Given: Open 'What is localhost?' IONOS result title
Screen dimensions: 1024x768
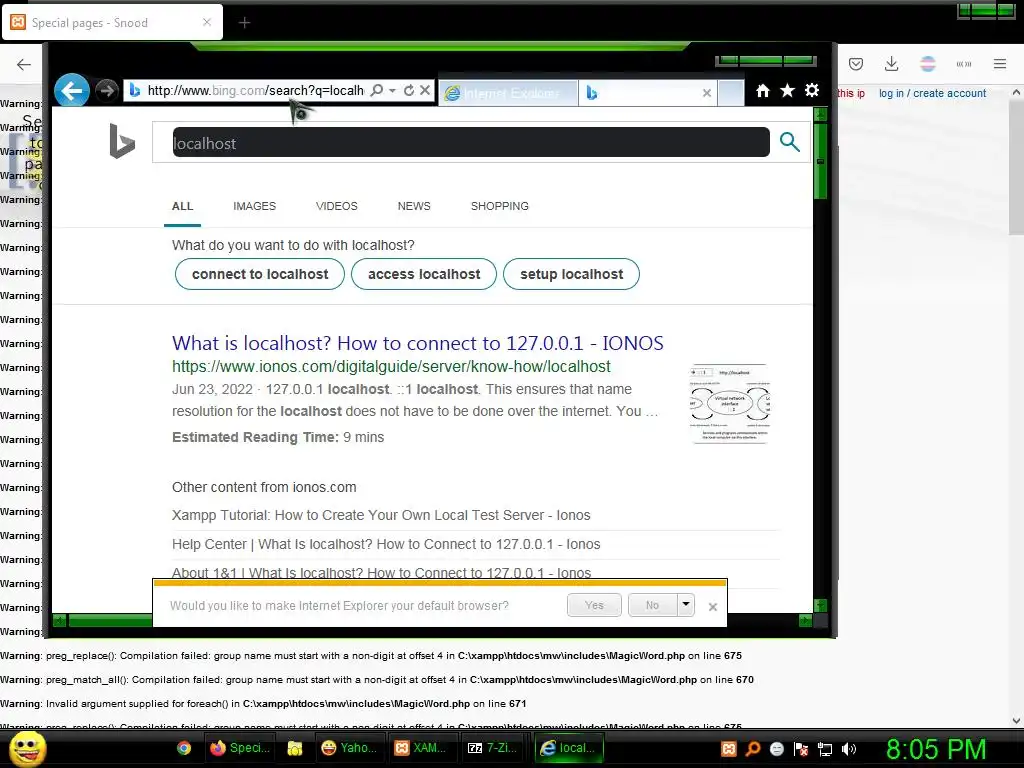Looking at the screenshot, I should click(x=418, y=344).
